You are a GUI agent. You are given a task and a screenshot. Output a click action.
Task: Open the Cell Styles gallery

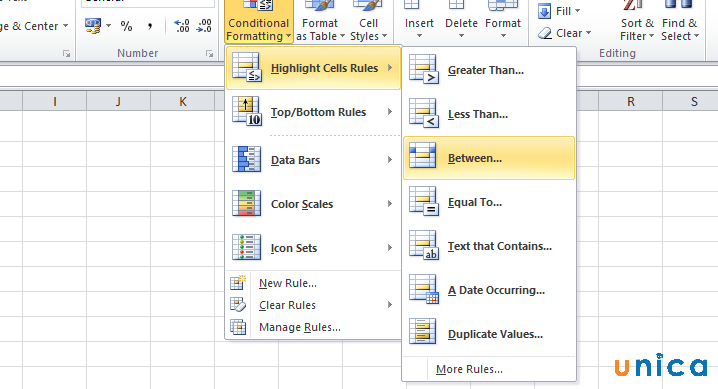[368, 22]
